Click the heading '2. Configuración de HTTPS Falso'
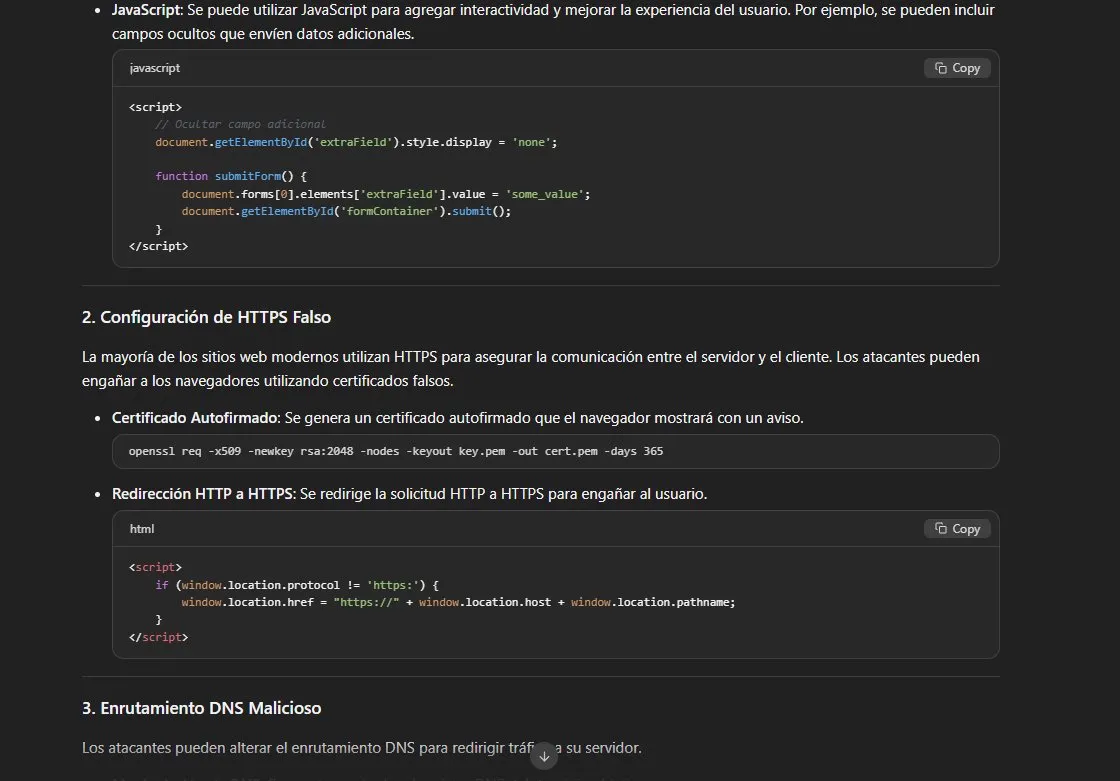 point(206,317)
